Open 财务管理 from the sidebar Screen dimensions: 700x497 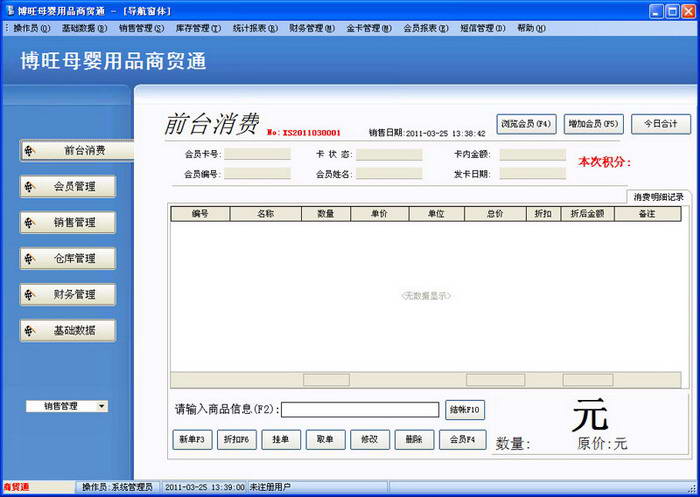coord(68,295)
